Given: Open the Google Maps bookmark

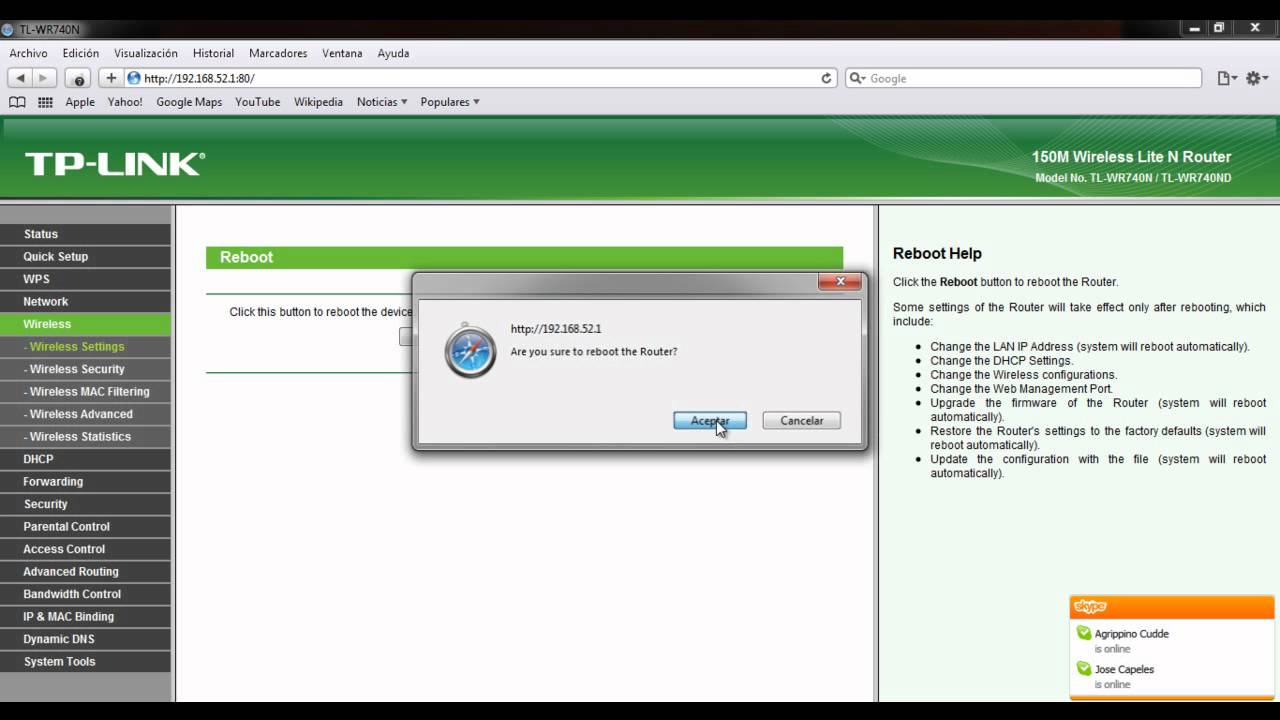Looking at the screenshot, I should coord(189,102).
